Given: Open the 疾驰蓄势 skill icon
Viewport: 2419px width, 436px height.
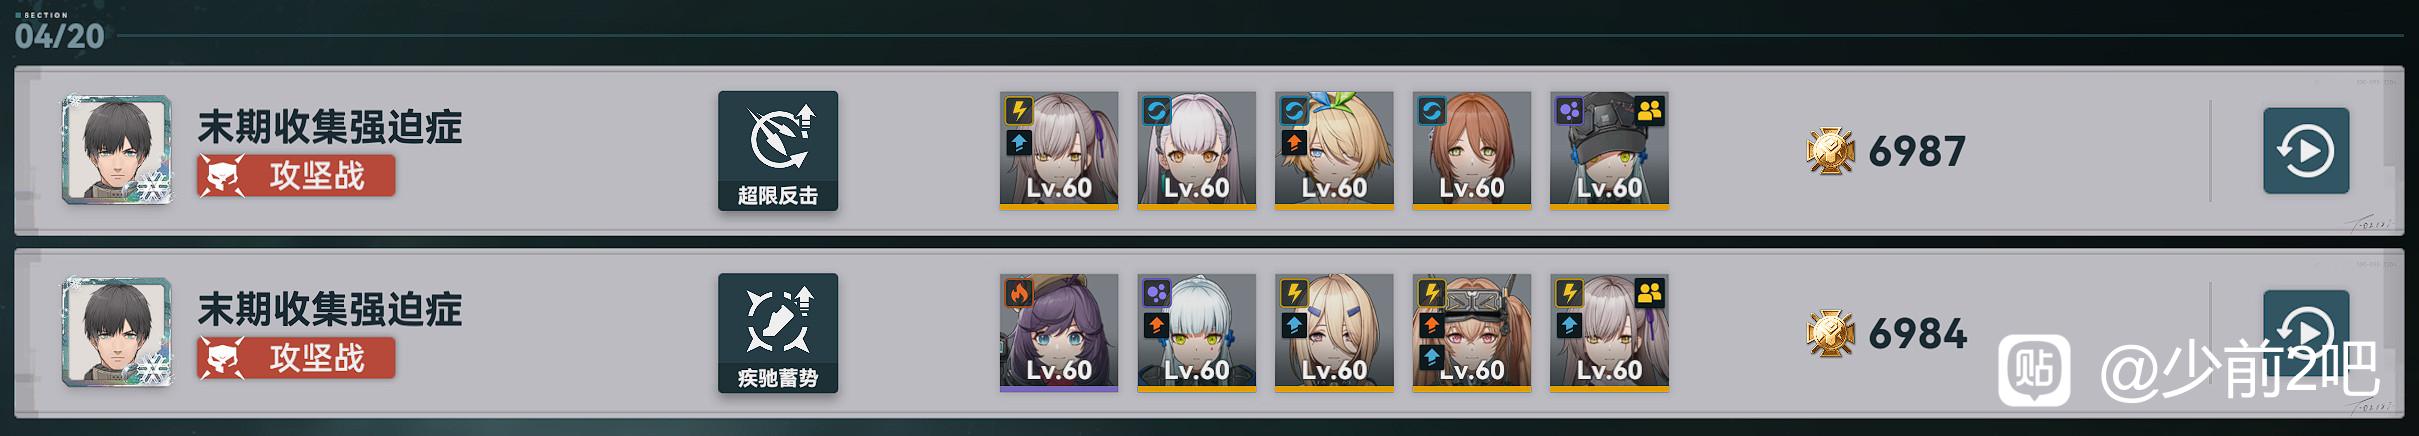Looking at the screenshot, I should [x=778, y=333].
